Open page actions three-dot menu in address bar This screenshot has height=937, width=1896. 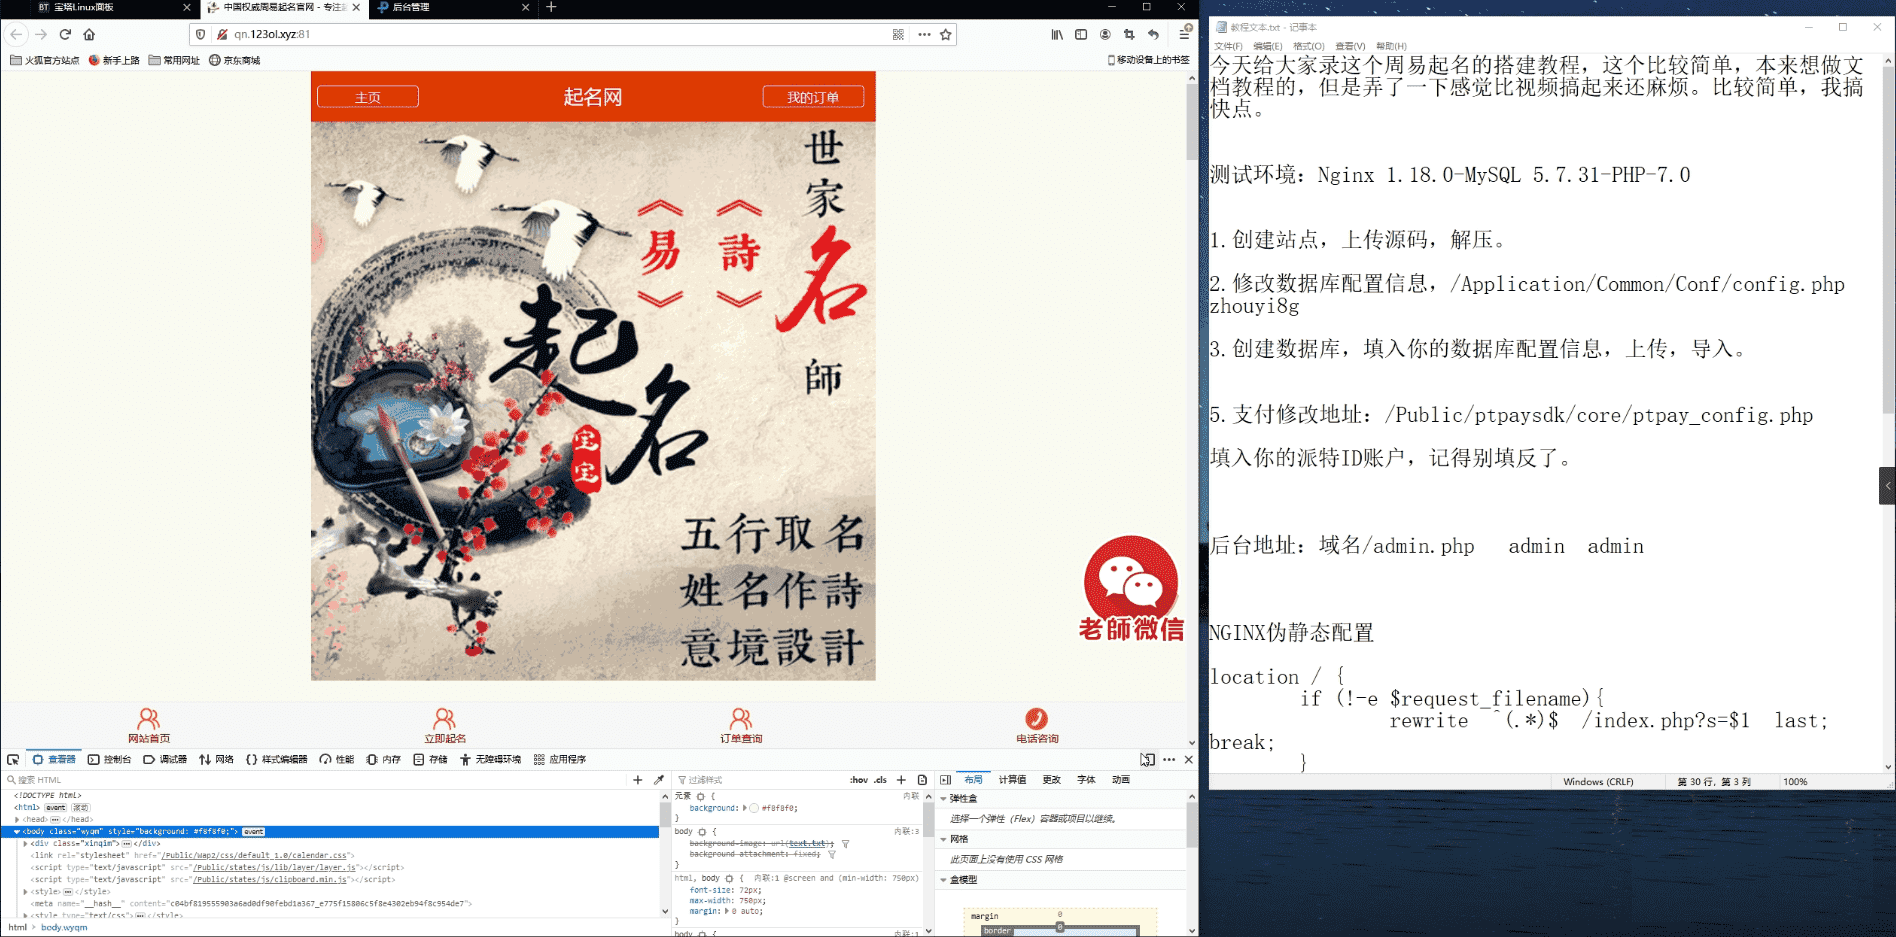(x=924, y=34)
